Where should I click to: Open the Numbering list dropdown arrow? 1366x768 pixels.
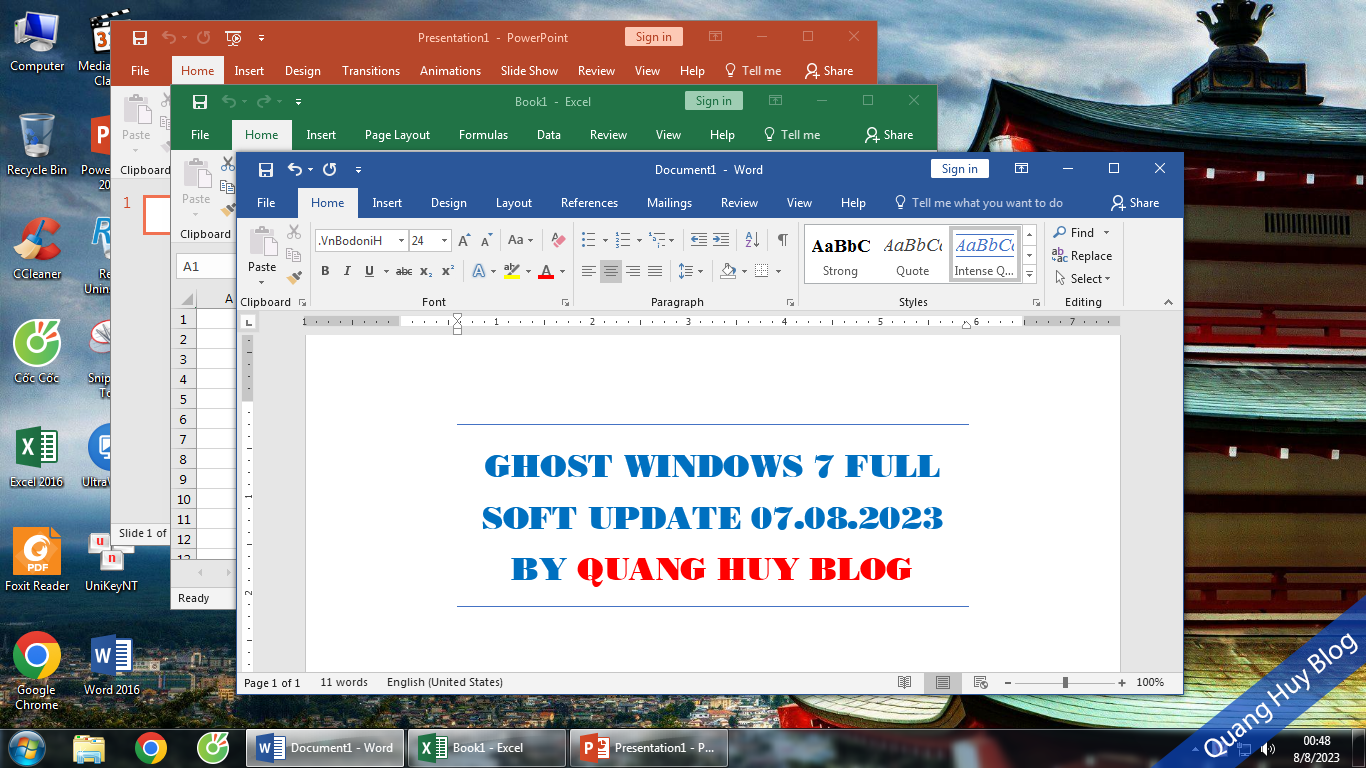(639, 240)
